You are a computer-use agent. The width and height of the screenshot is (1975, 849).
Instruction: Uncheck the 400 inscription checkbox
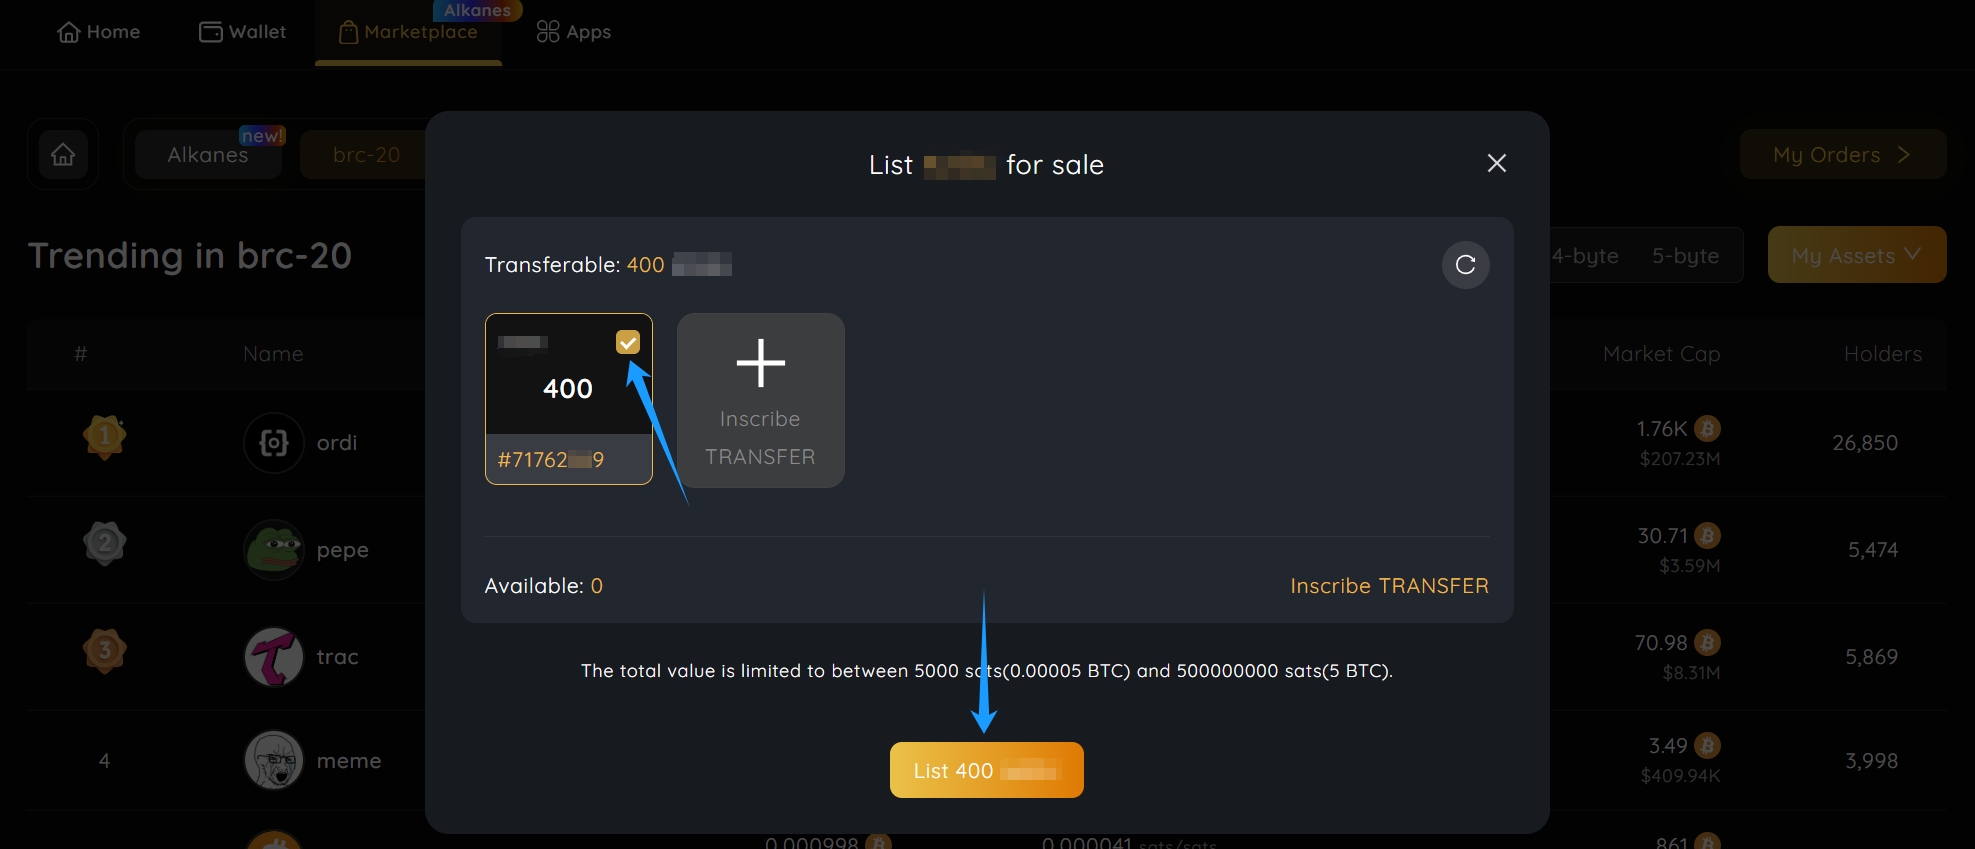(627, 342)
